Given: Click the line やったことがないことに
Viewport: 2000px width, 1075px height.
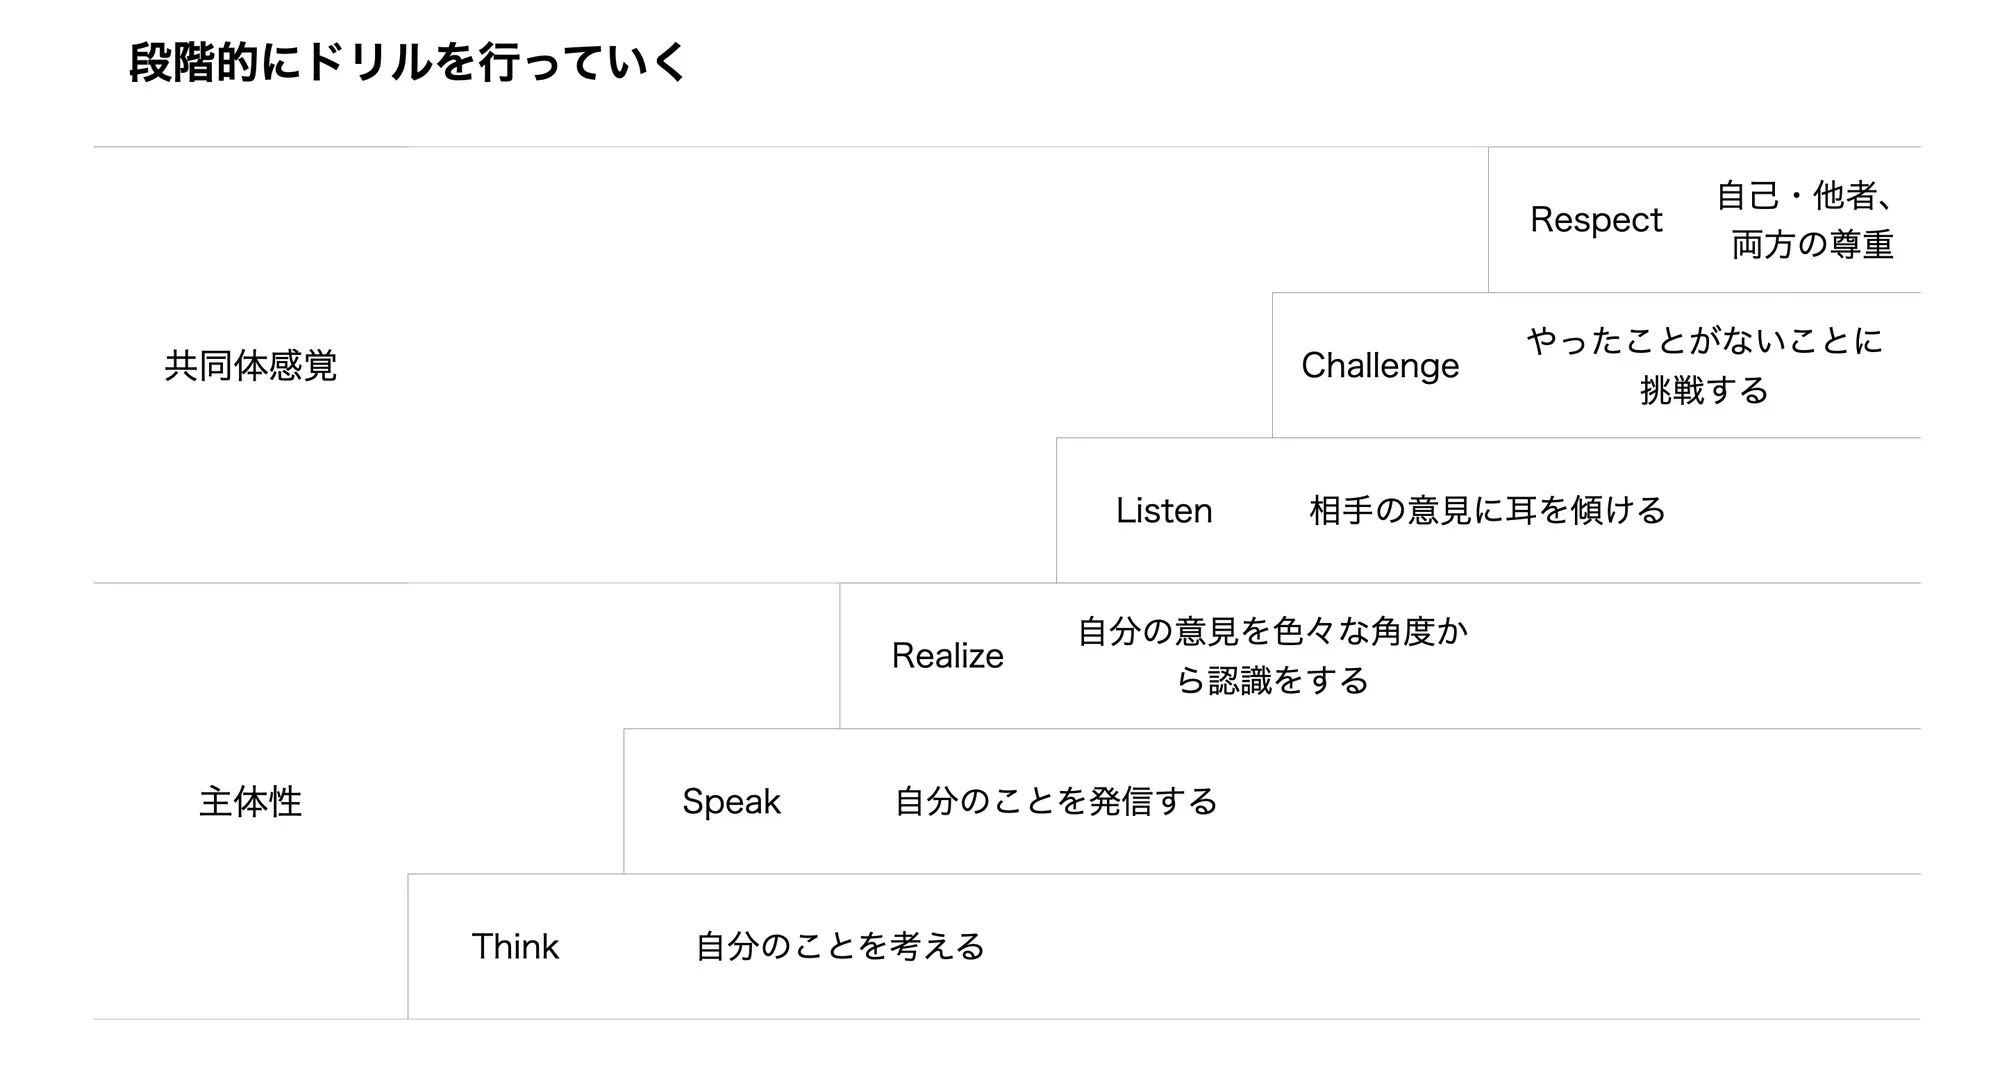Looking at the screenshot, I should pyautogui.click(x=1704, y=341).
